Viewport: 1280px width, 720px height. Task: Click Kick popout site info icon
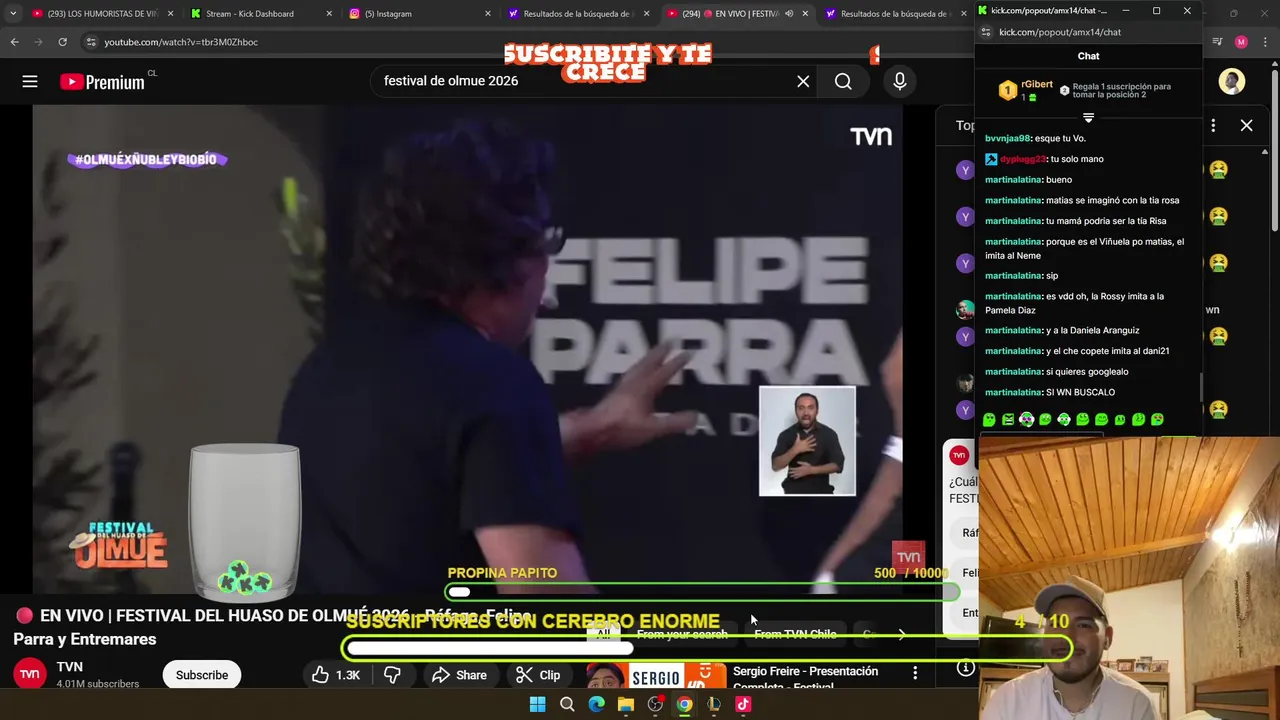point(985,32)
